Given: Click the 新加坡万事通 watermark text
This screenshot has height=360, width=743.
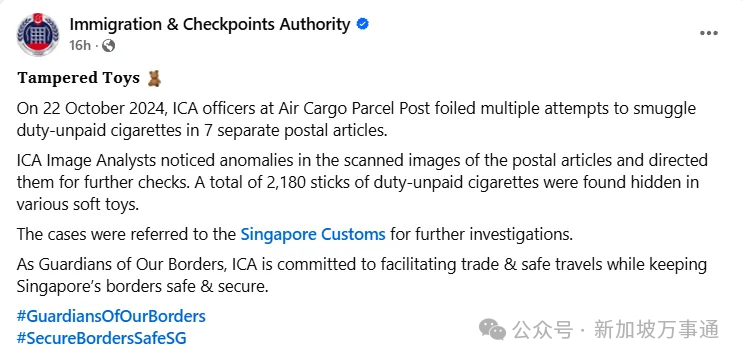Looking at the screenshot, I should point(657,330).
